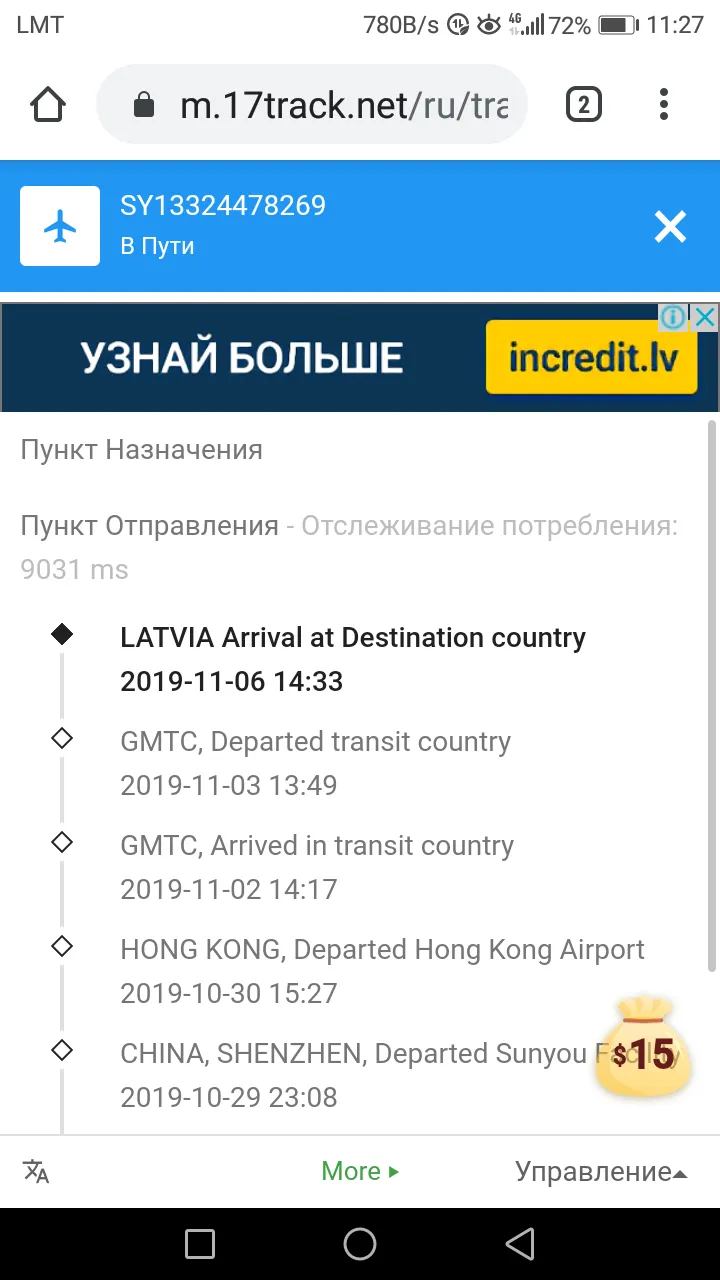Open the $15 money bag promo
The width and height of the screenshot is (720, 1280).
point(643,1046)
